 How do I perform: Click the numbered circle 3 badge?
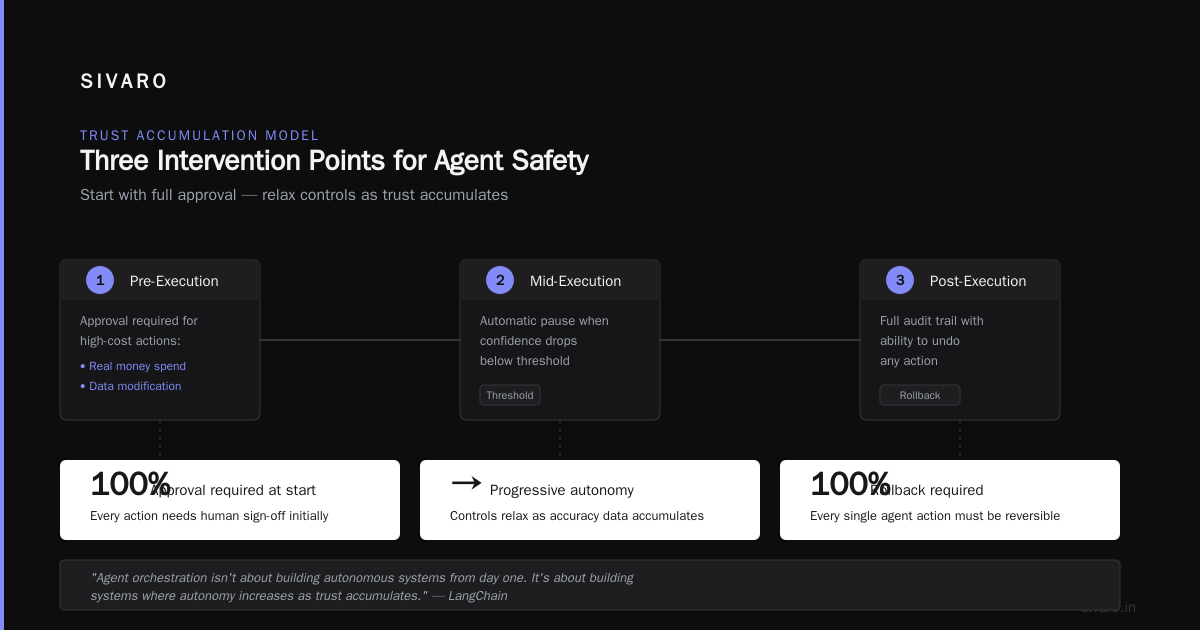(x=900, y=280)
